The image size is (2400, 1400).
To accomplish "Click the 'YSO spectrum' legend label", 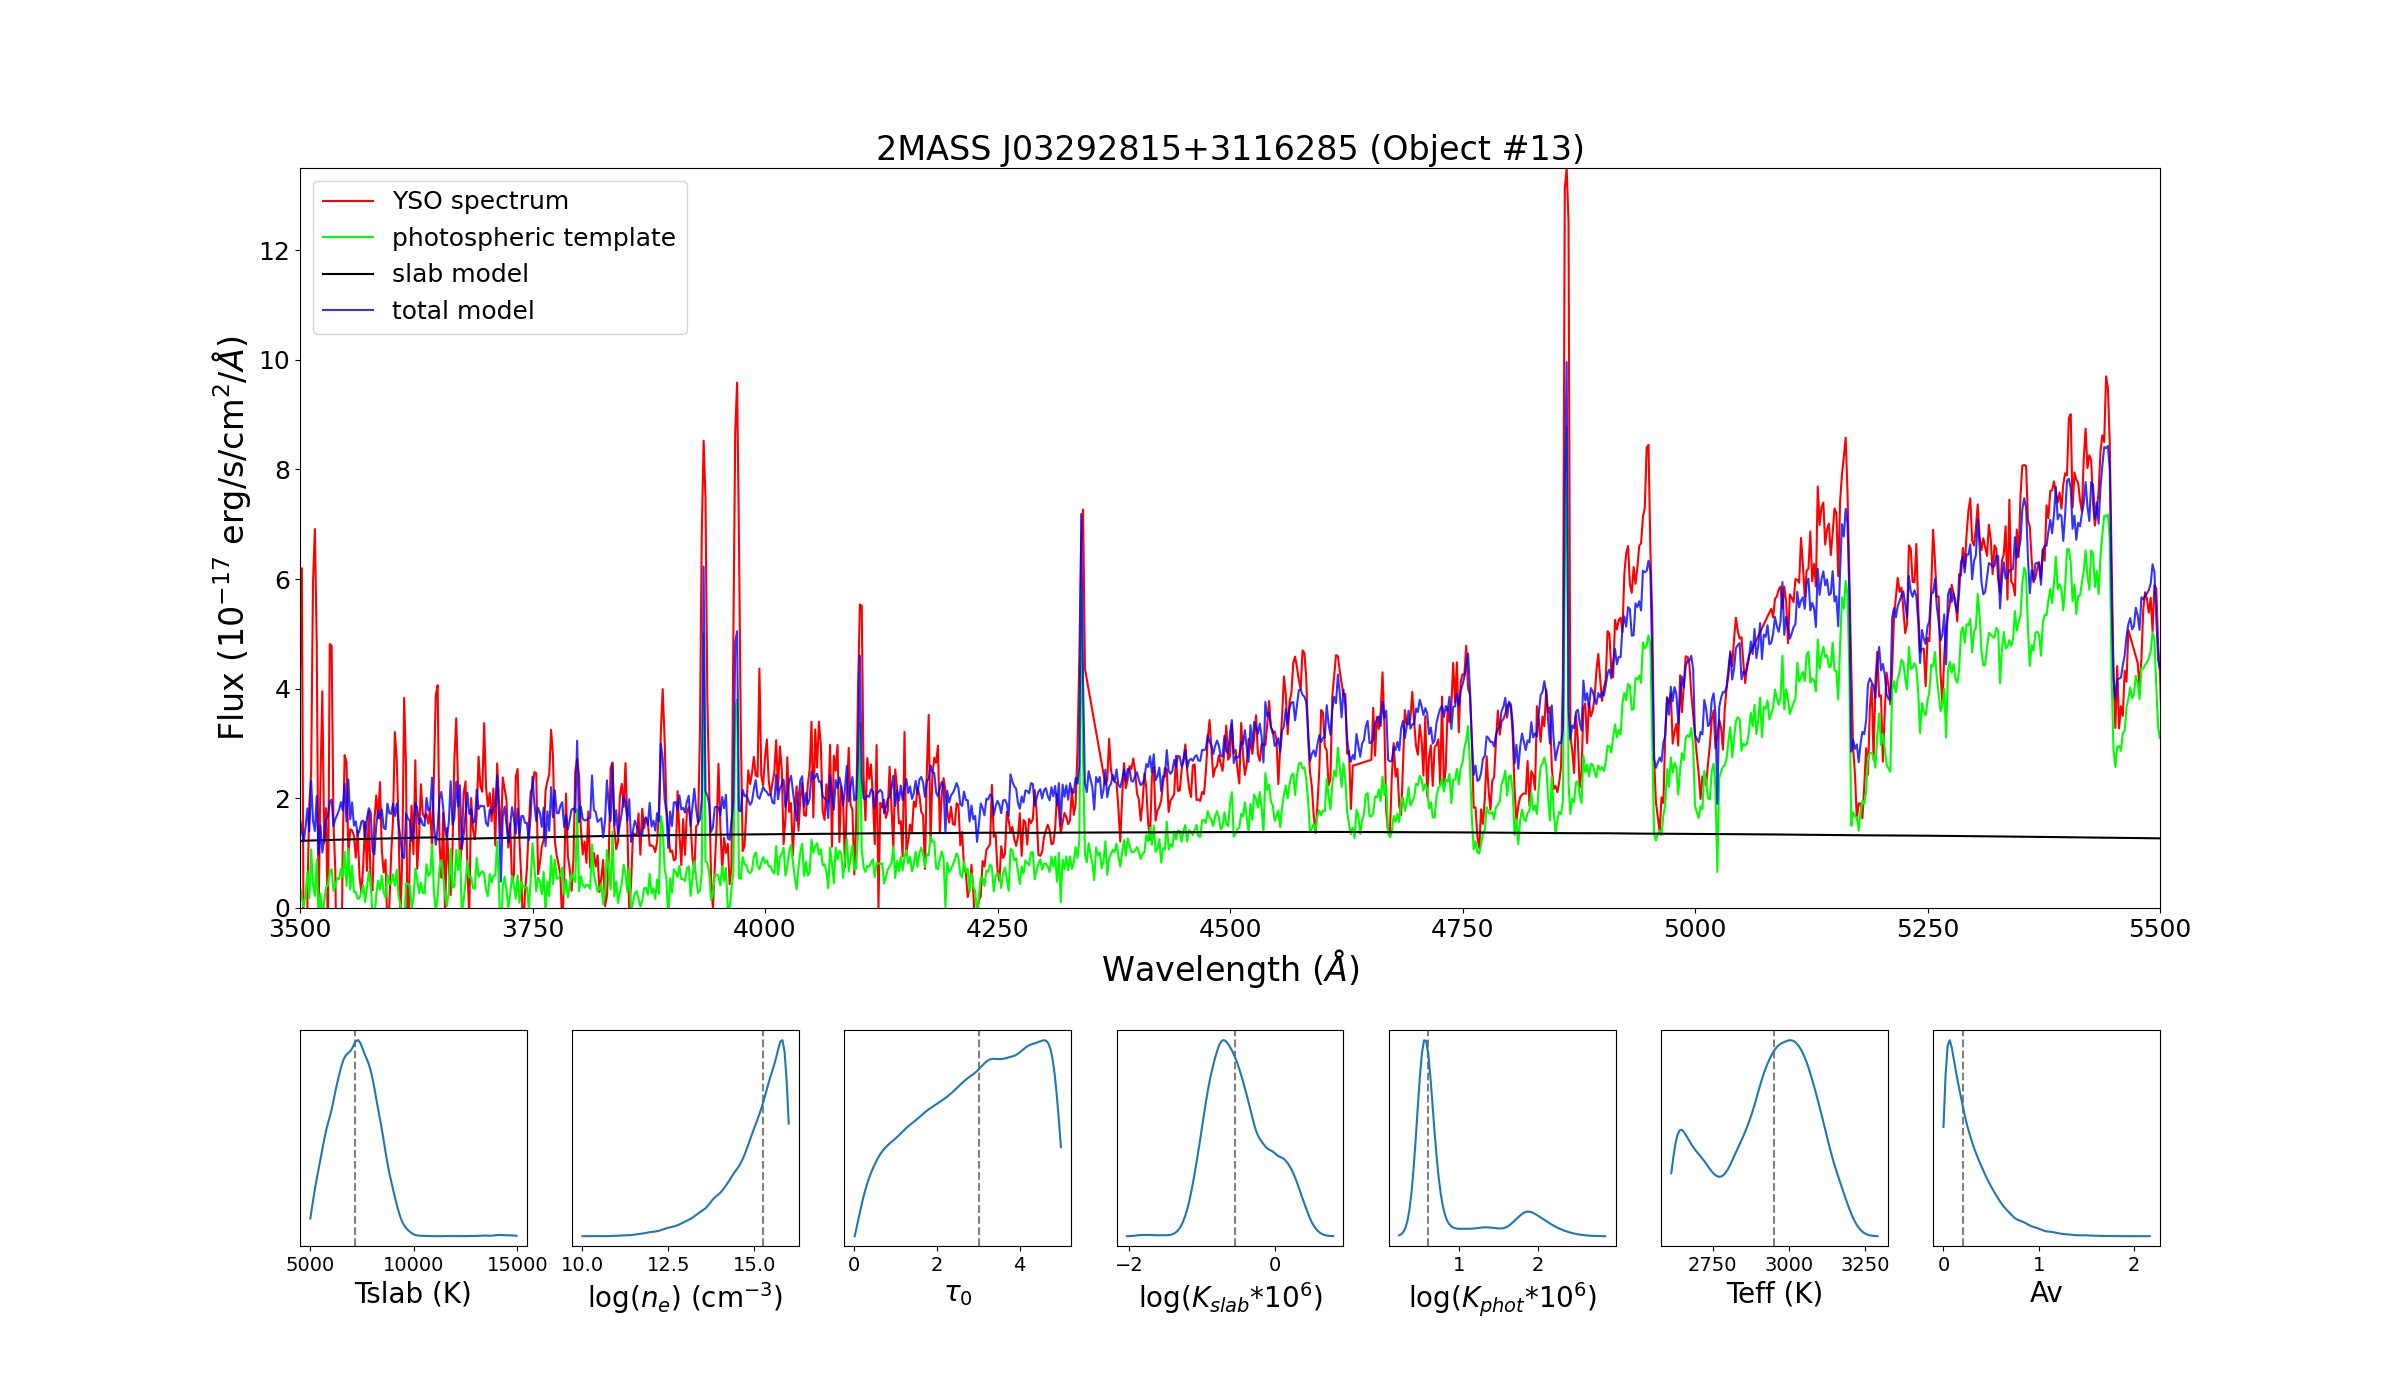I will coord(480,201).
